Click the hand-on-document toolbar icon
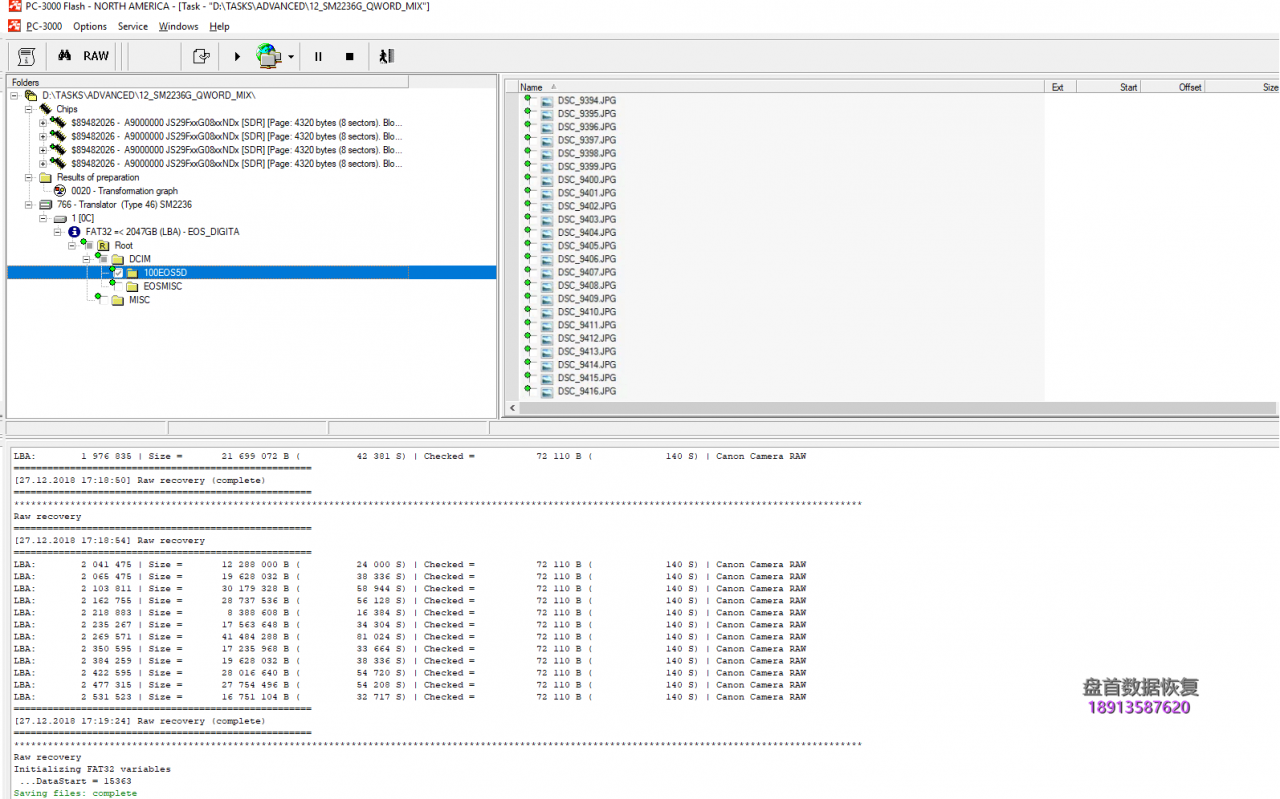 [201, 56]
